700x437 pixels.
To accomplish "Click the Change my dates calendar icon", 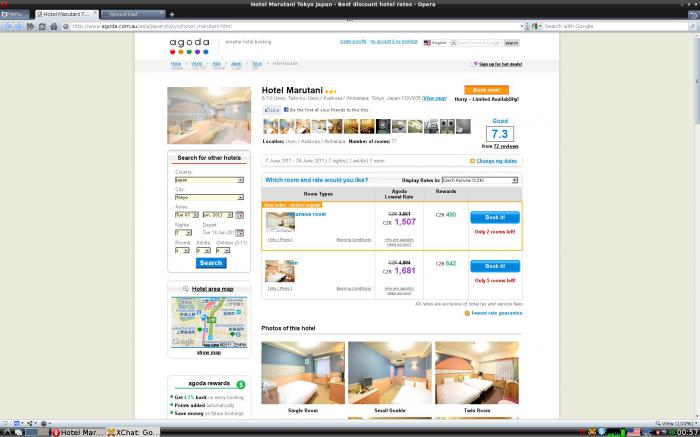I will [x=472, y=161].
